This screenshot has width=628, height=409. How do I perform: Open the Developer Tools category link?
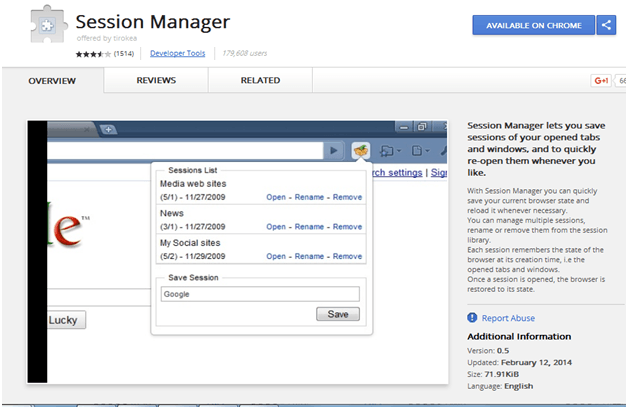[177, 53]
